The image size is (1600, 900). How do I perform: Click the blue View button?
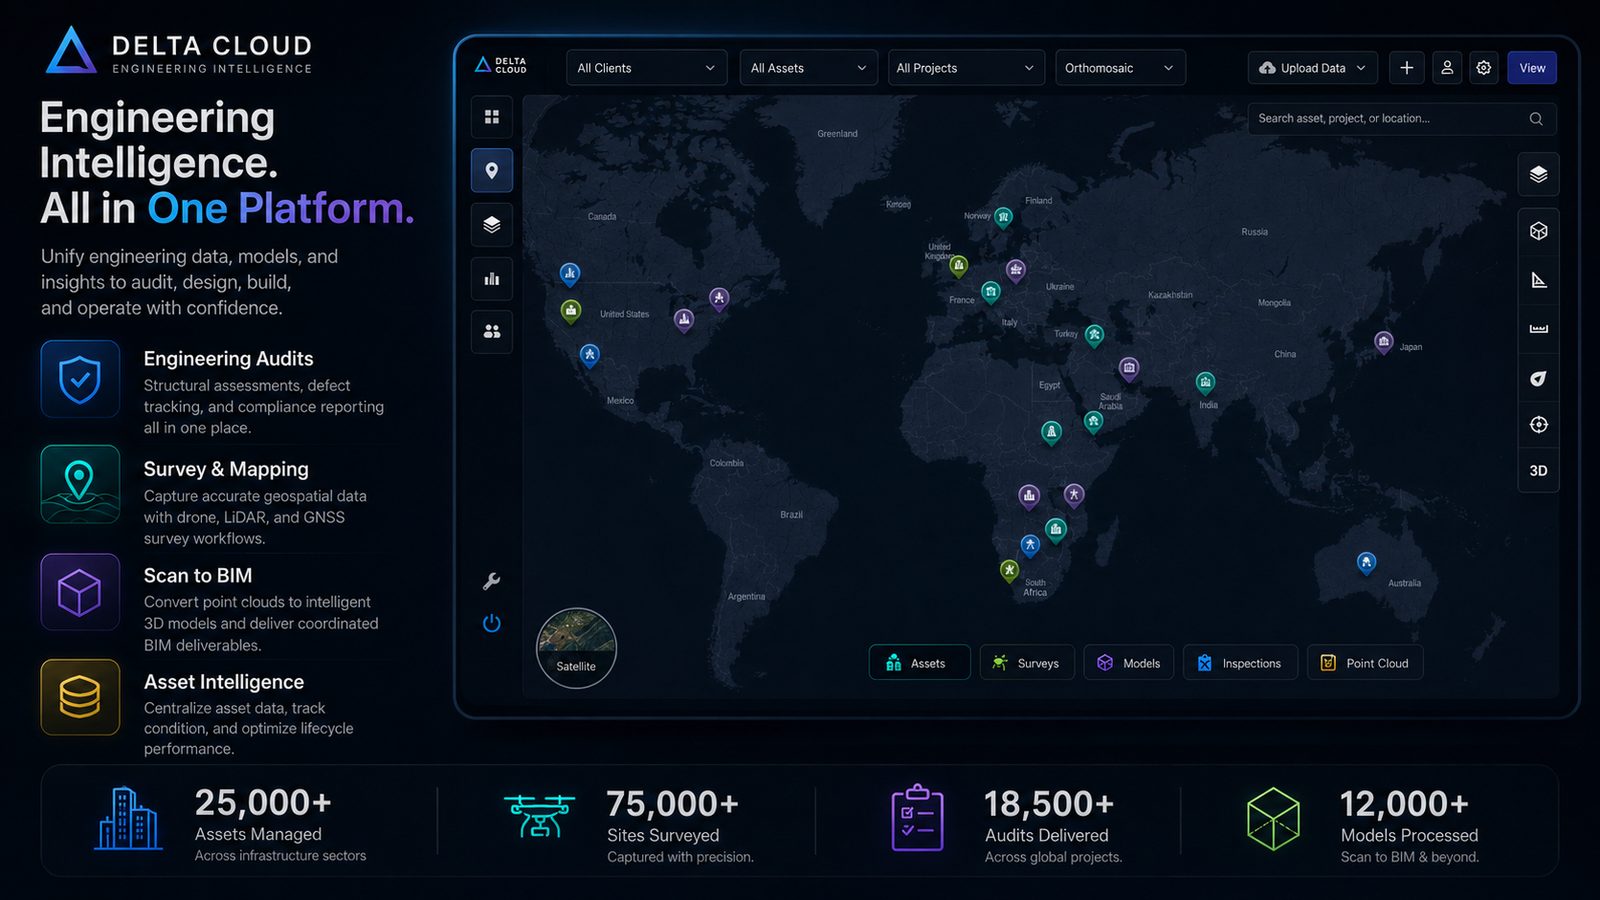[1532, 68]
